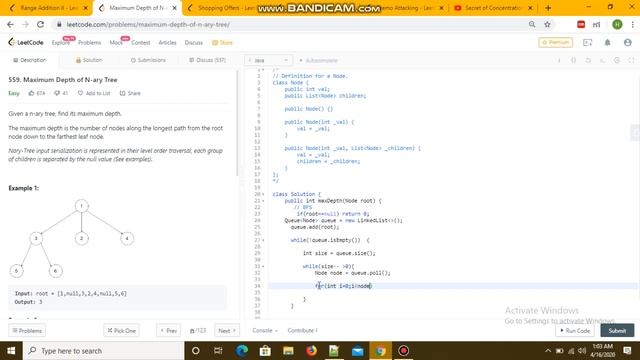Click the taskbar search box

tap(104, 351)
